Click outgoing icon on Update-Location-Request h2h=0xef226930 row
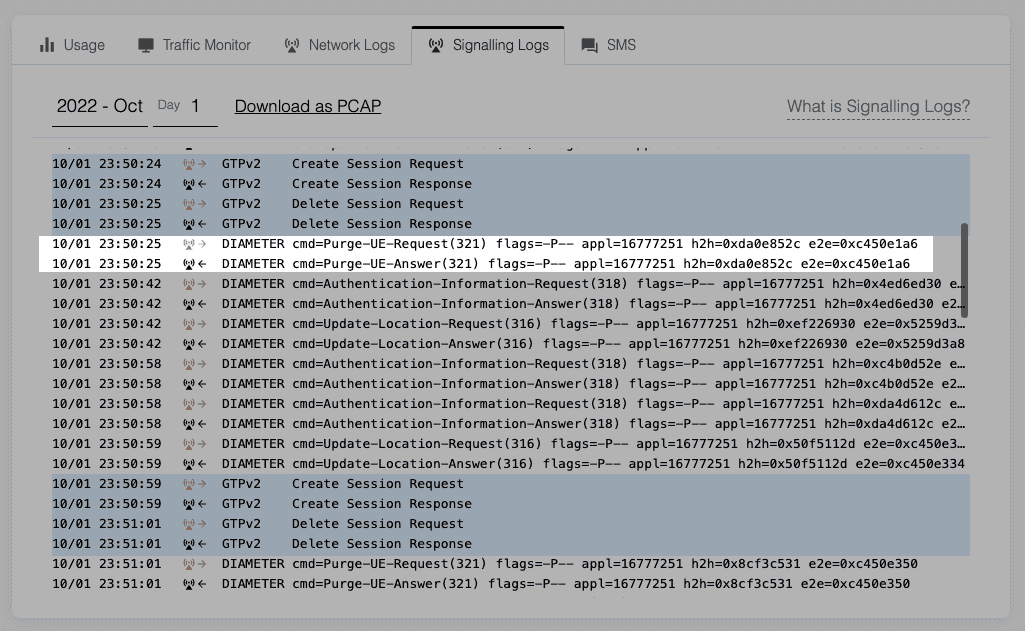 [194, 324]
